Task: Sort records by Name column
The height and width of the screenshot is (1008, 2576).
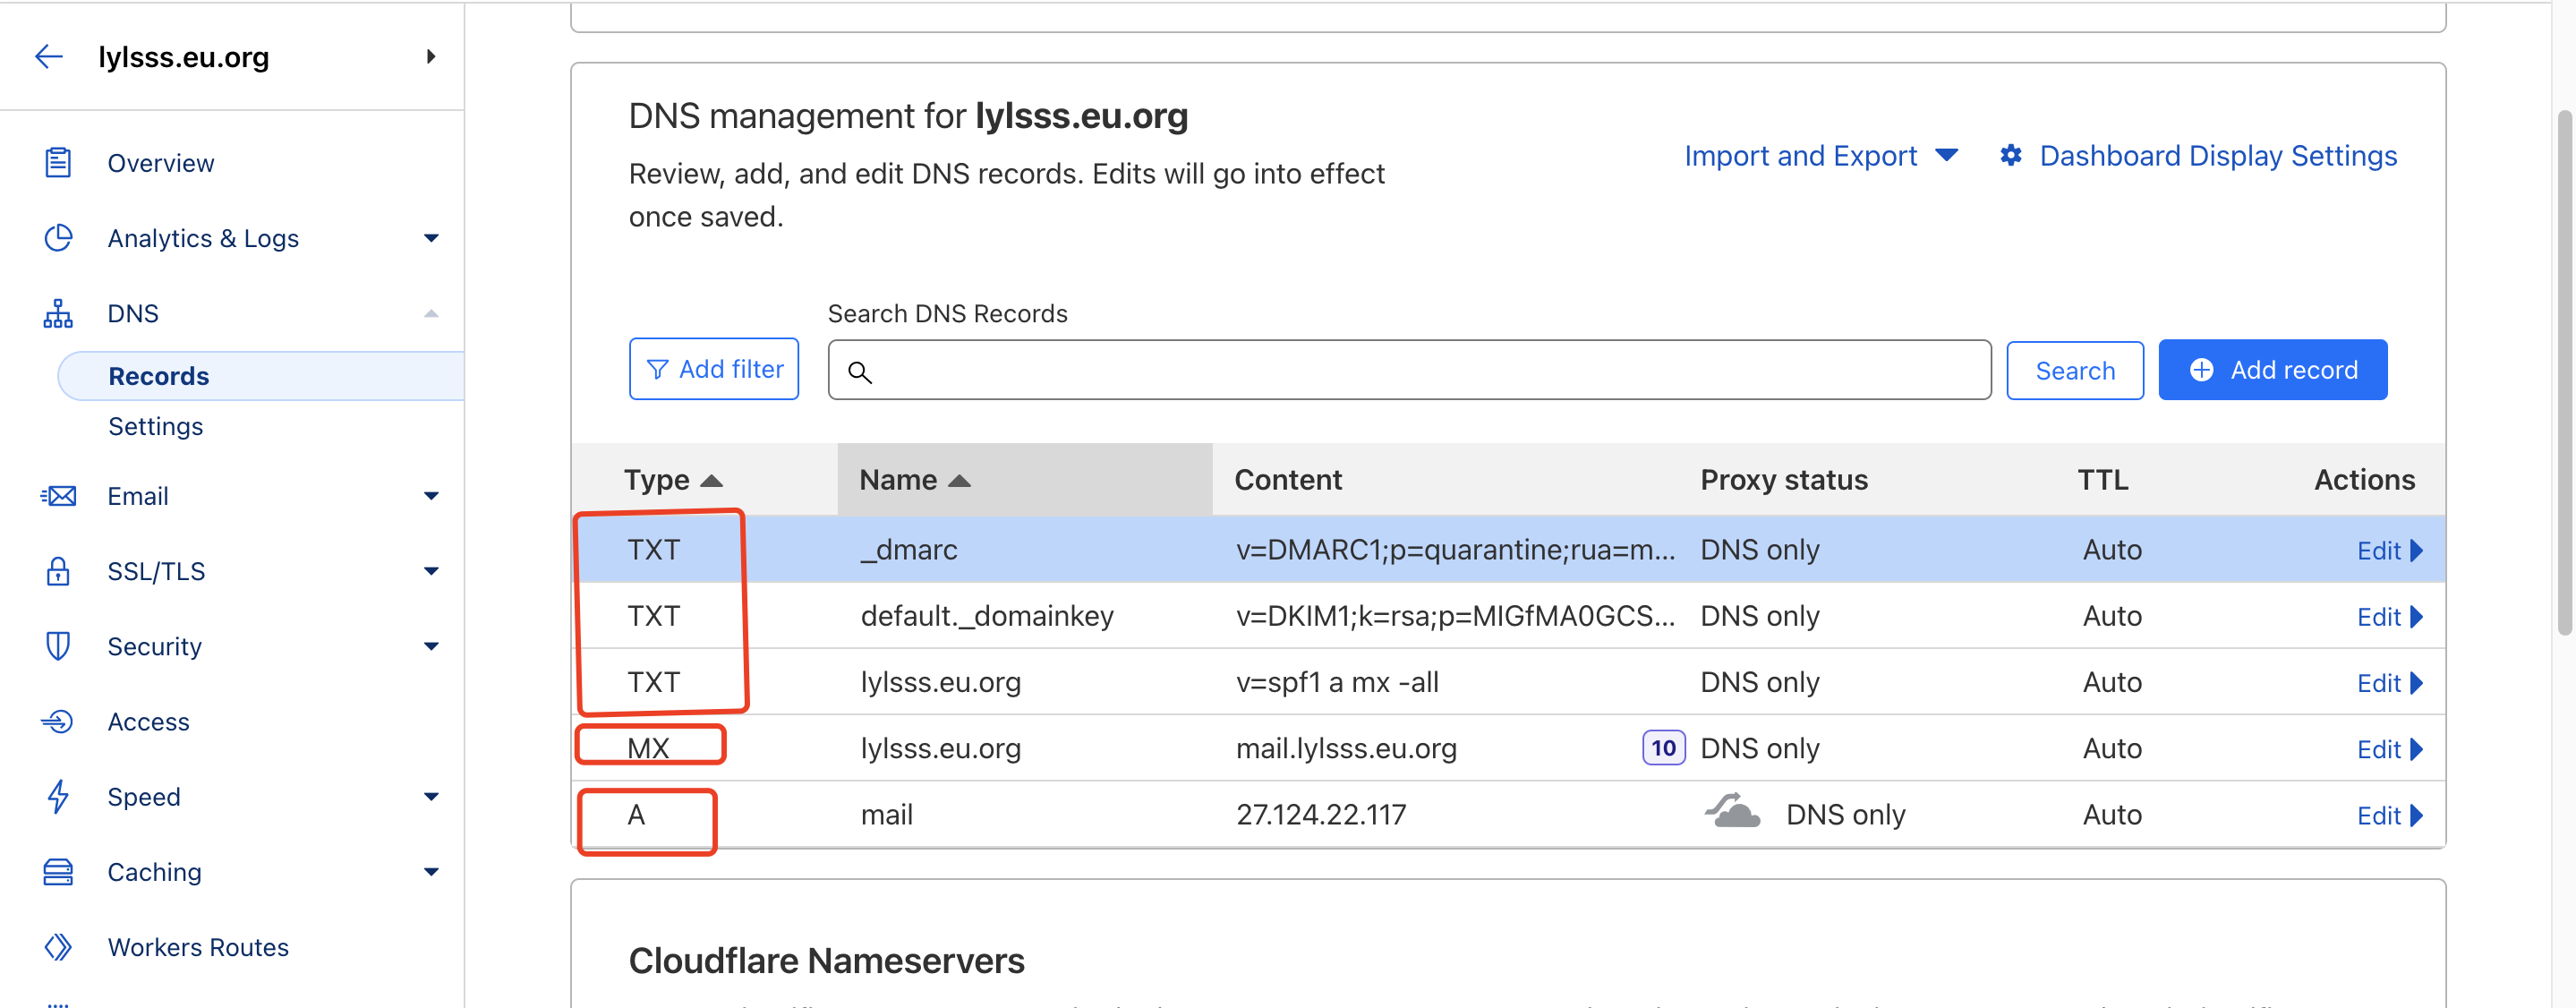Action: point(914,480)
